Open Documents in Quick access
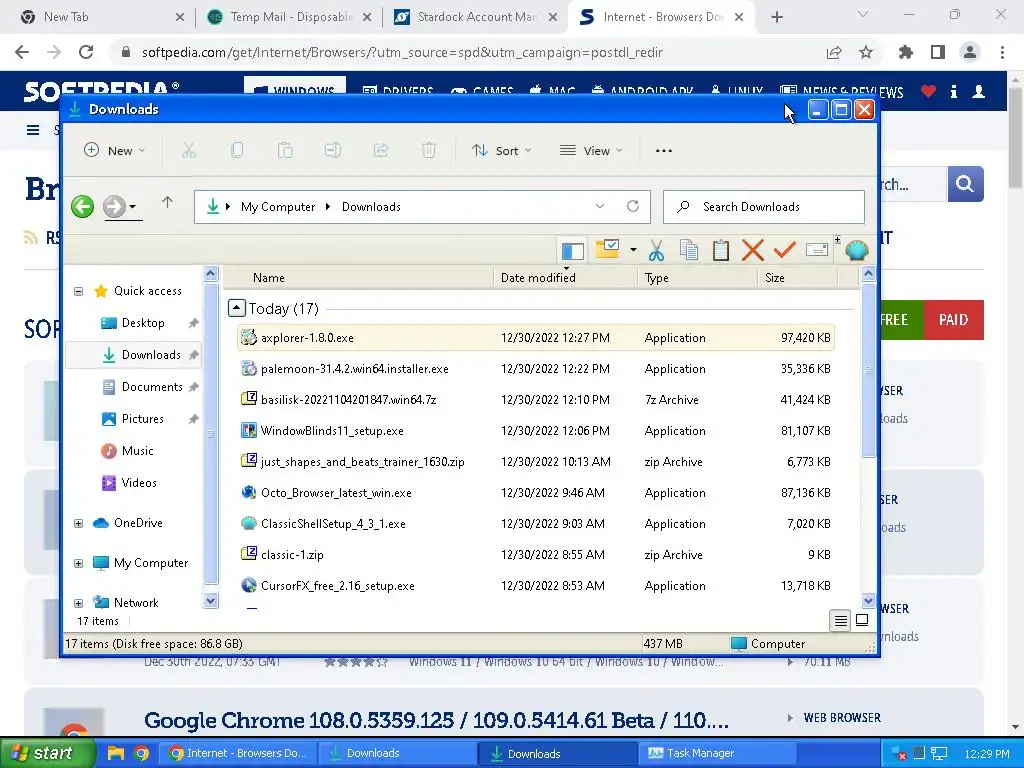This screenshot has width=1024, height=768. click(x=152, y=387)
